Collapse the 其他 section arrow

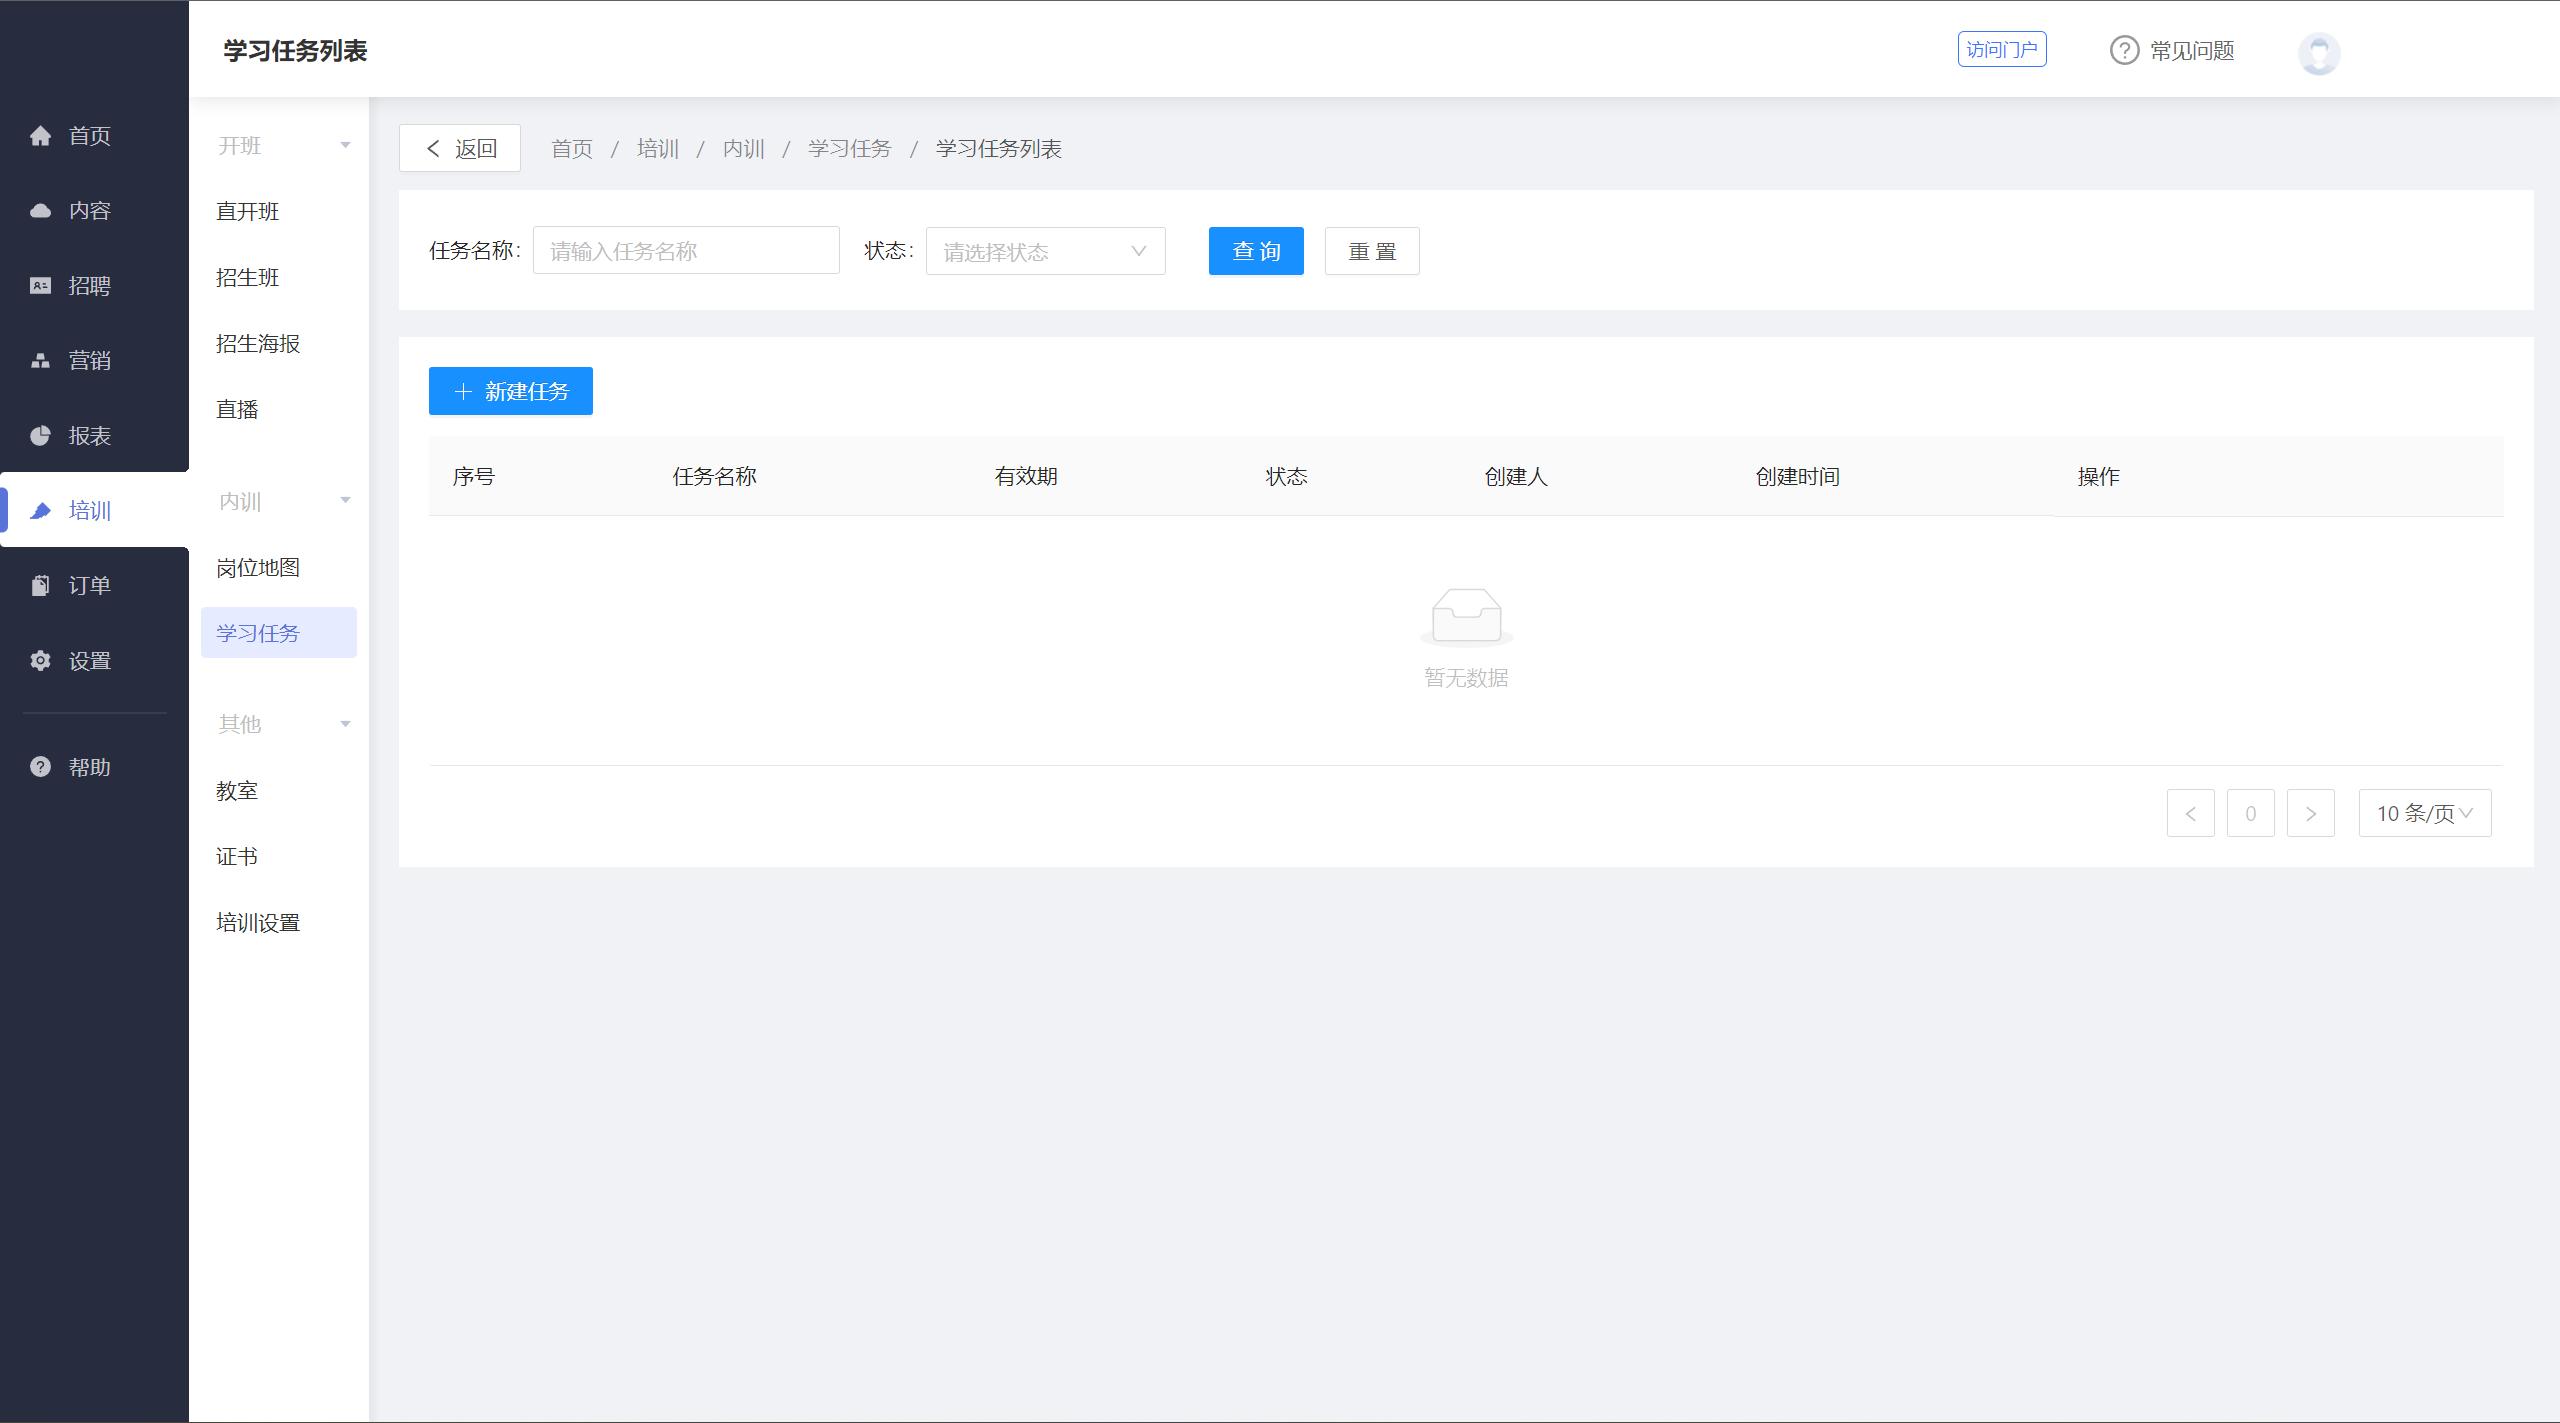[345, 724]
